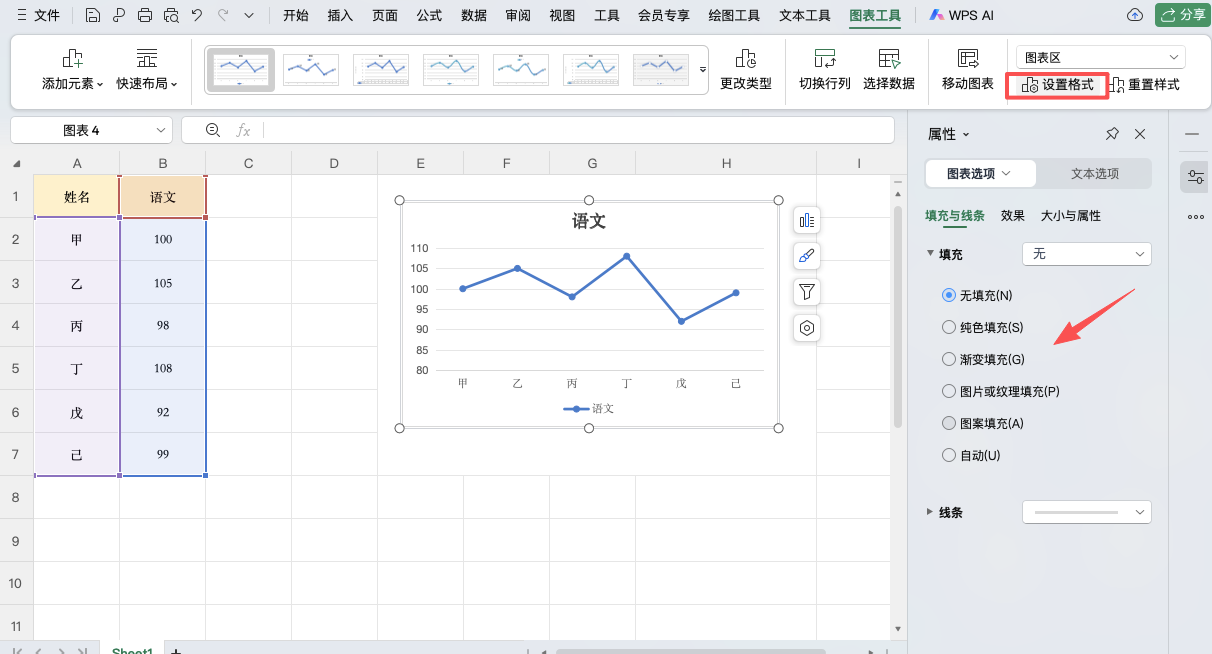
Task: Click the chart settings gear icon
Action: (806, 327)
